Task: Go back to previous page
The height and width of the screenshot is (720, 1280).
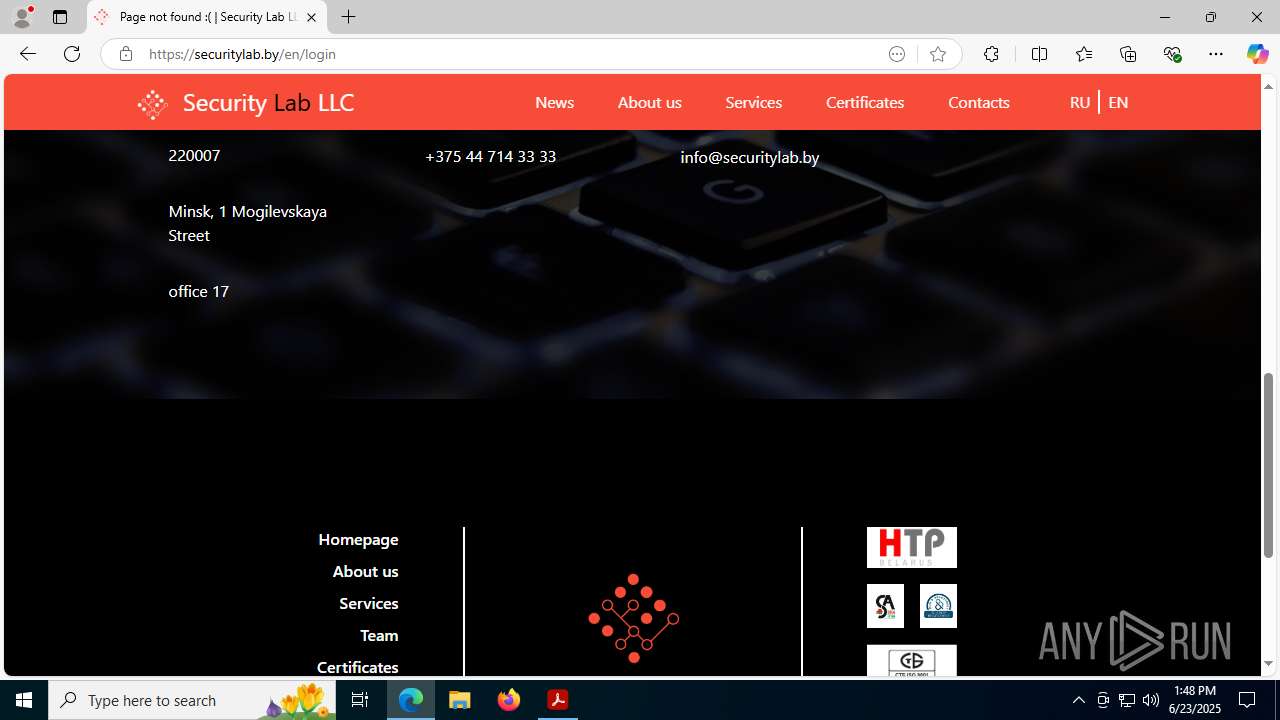Action: tap(28, 54)
